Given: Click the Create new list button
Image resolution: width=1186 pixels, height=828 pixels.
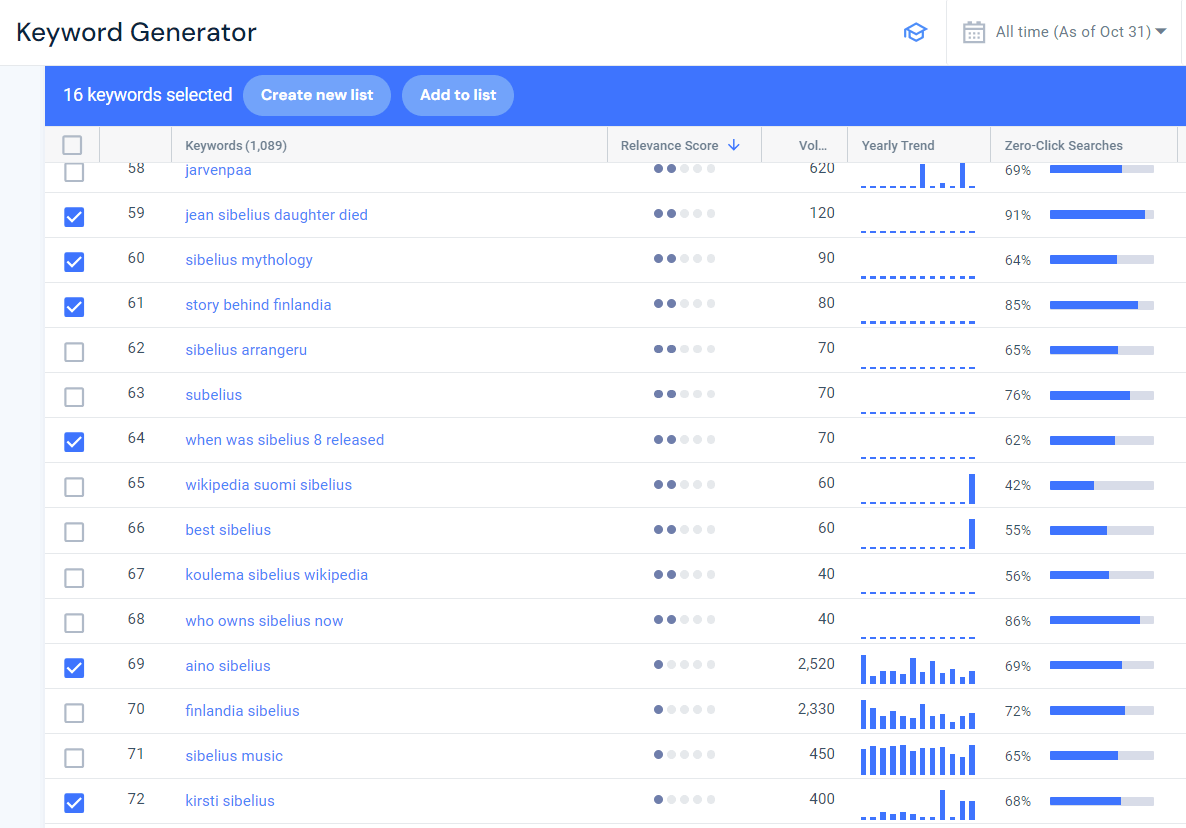Looking at the screenshot, I should click(x=317, y=95).
